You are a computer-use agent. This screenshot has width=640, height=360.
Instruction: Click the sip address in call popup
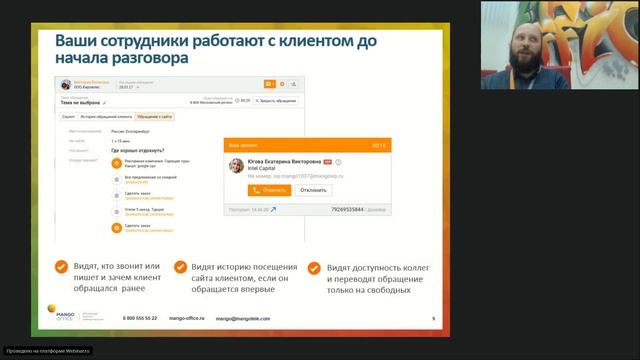point(308,176)
